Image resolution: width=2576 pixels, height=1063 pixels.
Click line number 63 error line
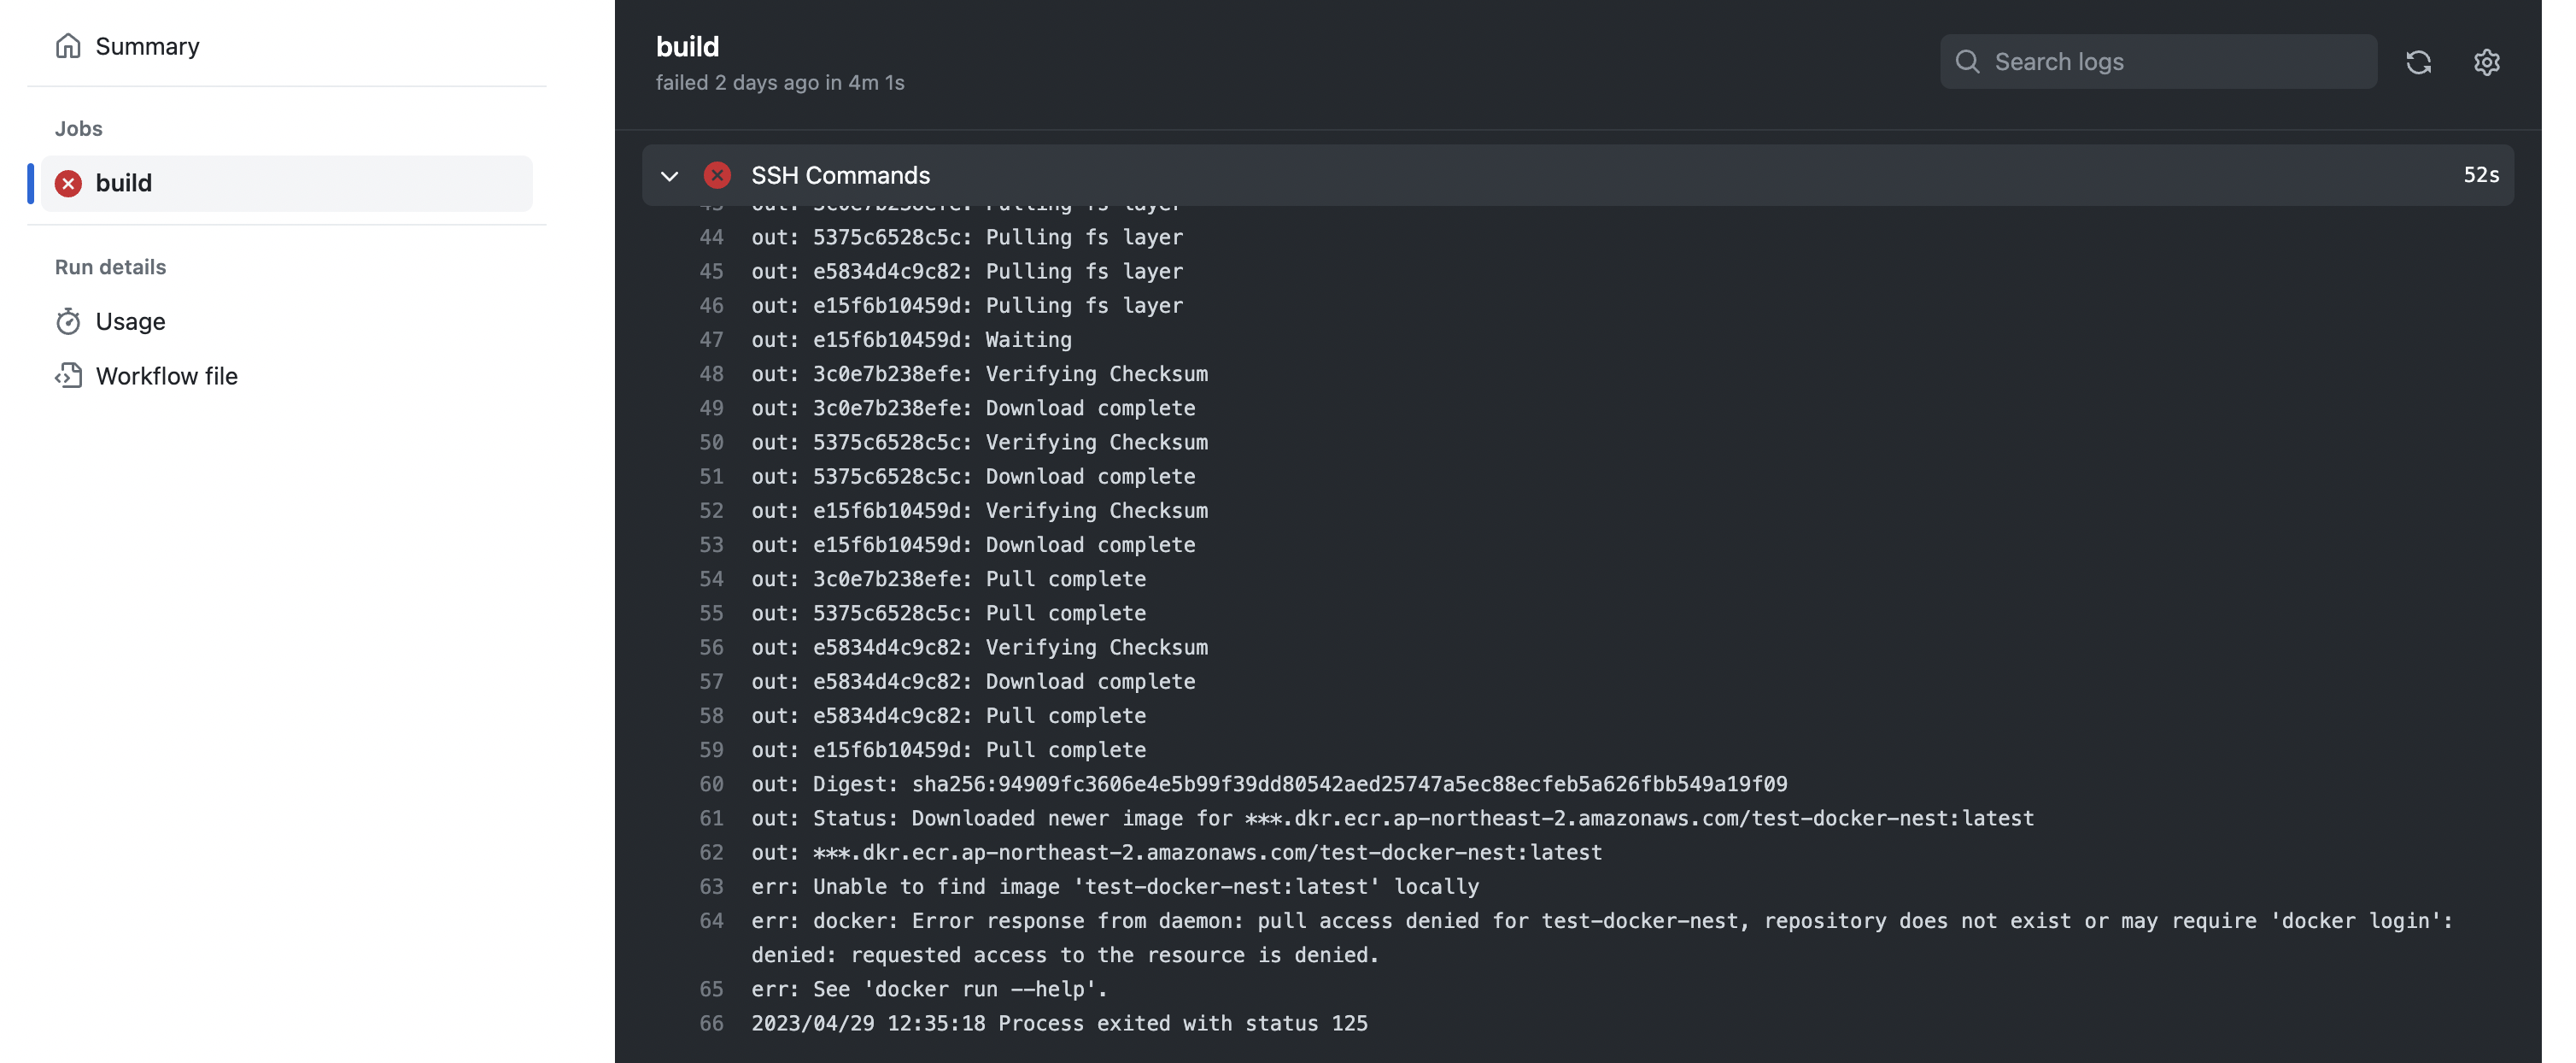[711, 886]
